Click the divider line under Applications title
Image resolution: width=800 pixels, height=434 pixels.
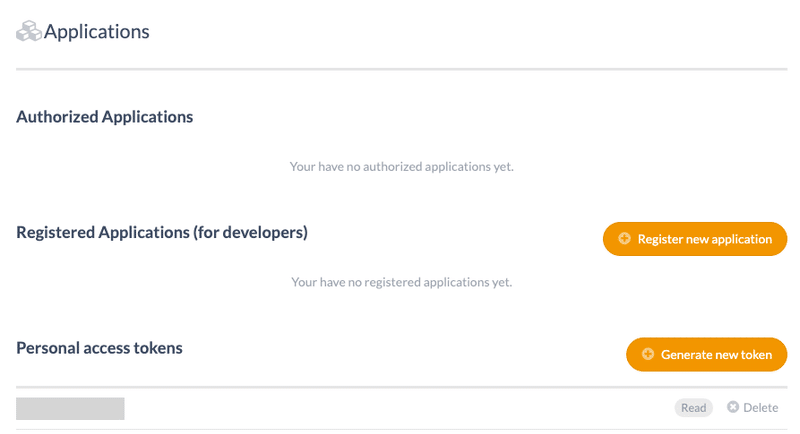coord(402,69)
